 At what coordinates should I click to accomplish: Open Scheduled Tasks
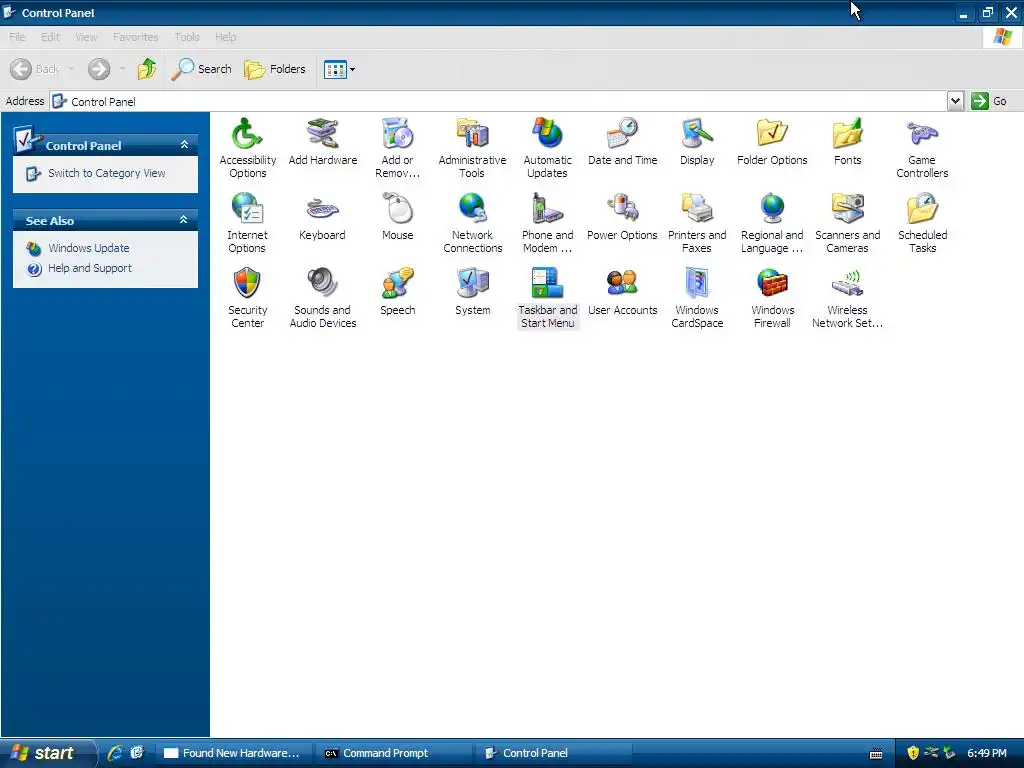click(922, 223)
